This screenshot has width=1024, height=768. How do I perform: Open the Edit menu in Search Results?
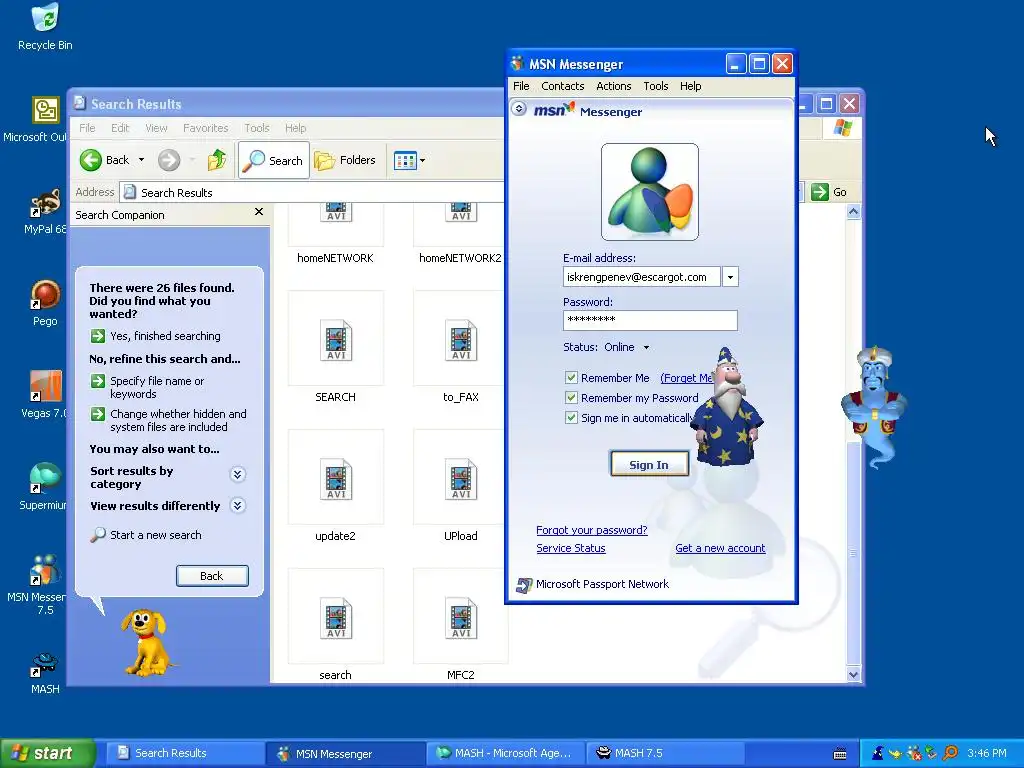[120, 128]
